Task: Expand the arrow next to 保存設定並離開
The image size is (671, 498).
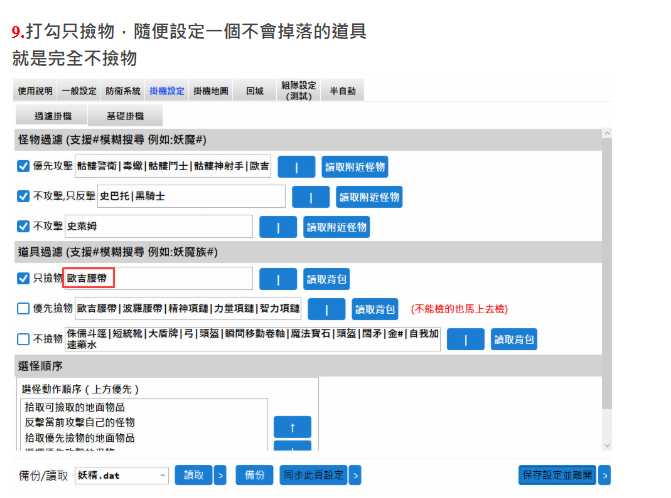Action: tap(605, 475)
